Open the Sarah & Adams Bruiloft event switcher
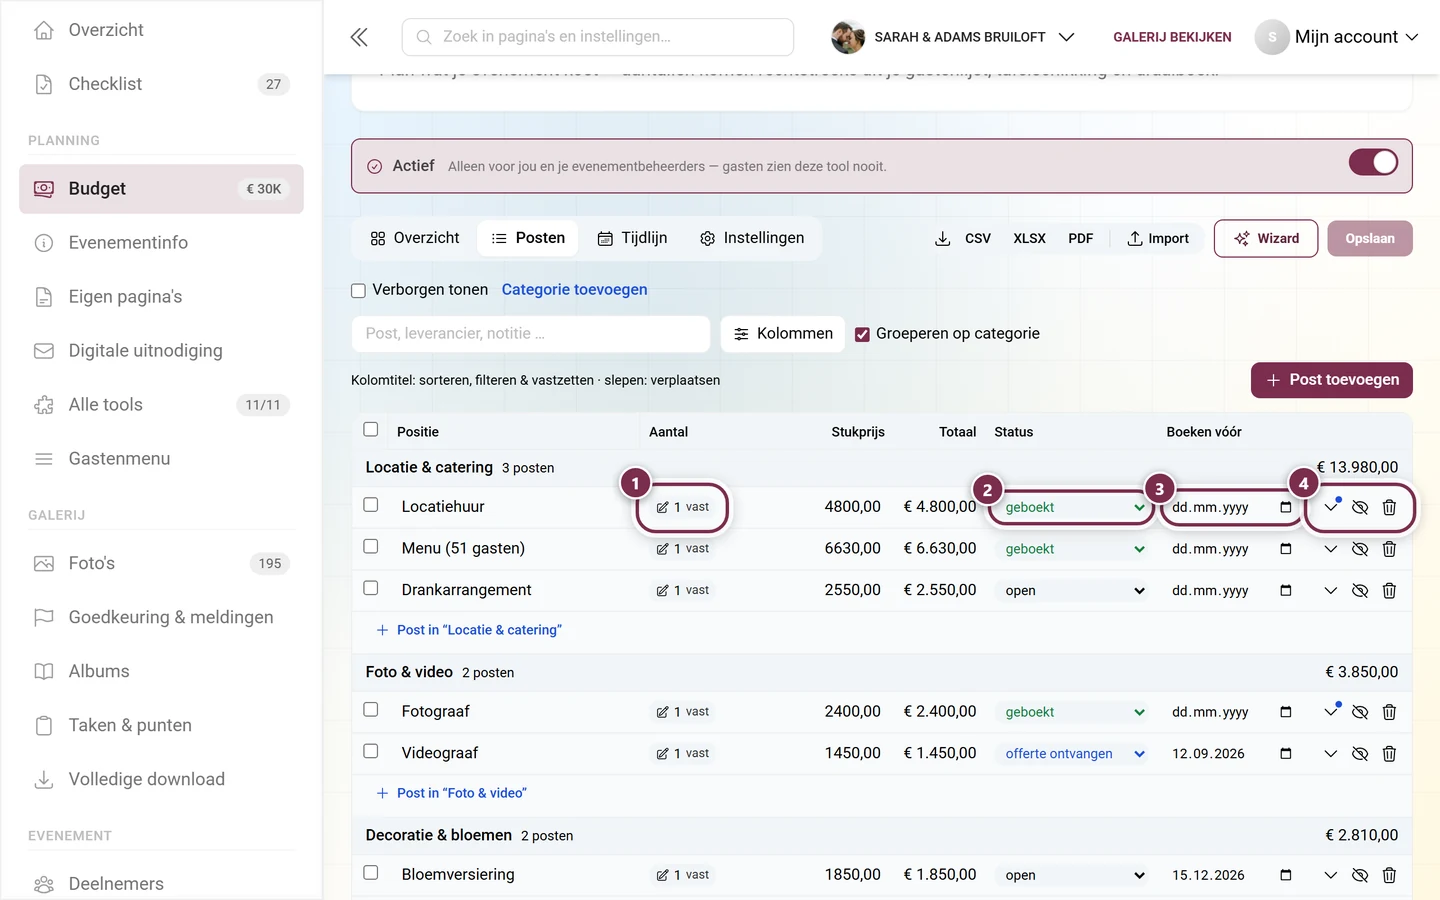Viewport: 1440px width, 900px height. pyautogui.click(x=953, y=37)
